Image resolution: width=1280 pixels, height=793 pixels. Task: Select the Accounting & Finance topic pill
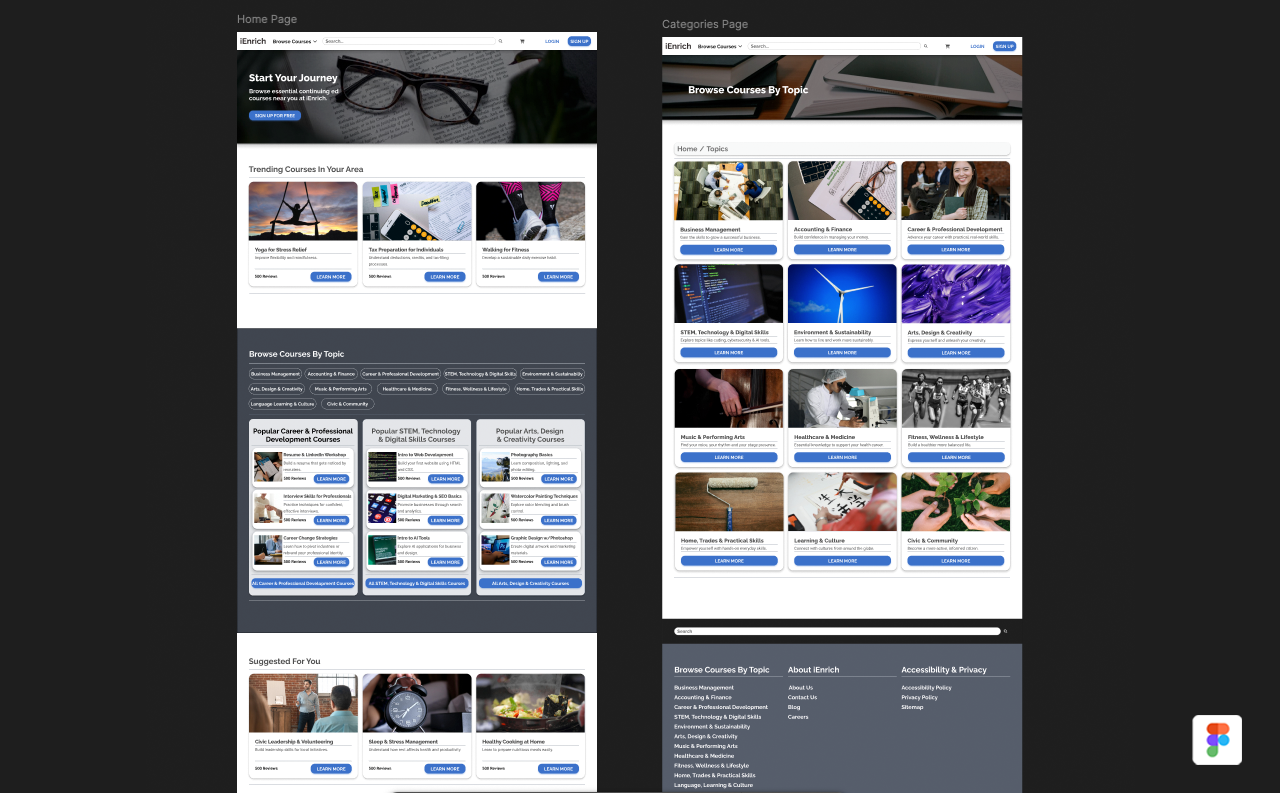pos(331,374)
